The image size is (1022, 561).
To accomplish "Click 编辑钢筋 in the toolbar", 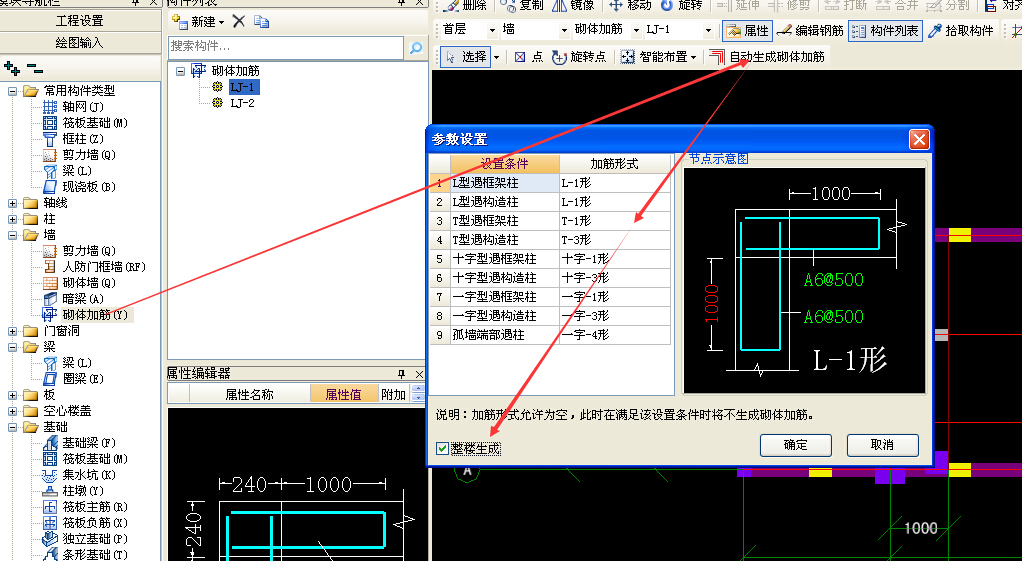I will point(811,31).
